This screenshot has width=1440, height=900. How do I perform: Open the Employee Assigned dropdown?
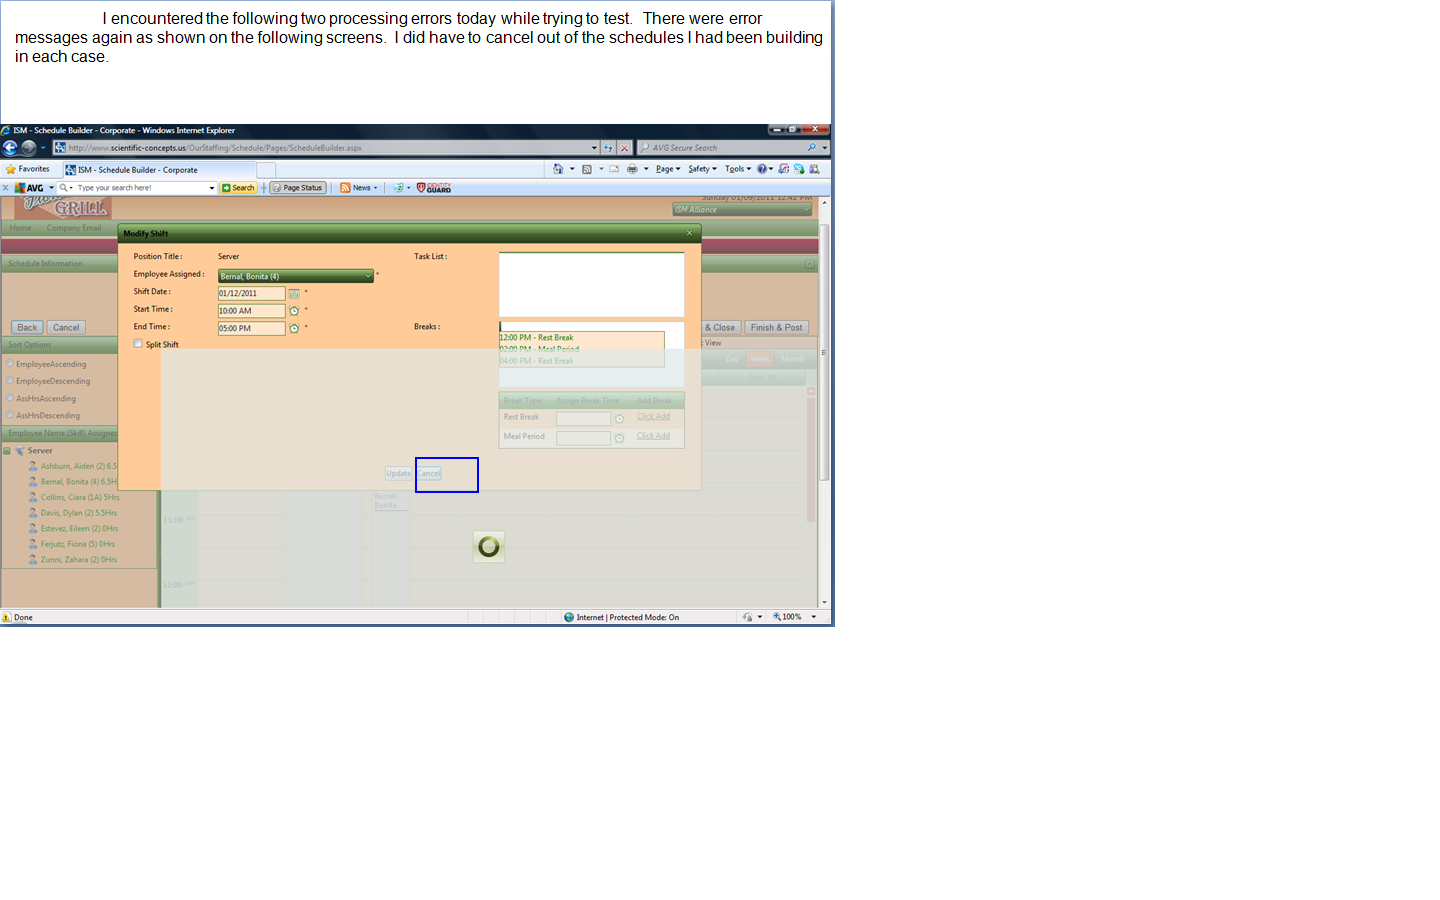pyautogui.click(x=296, y=276)
